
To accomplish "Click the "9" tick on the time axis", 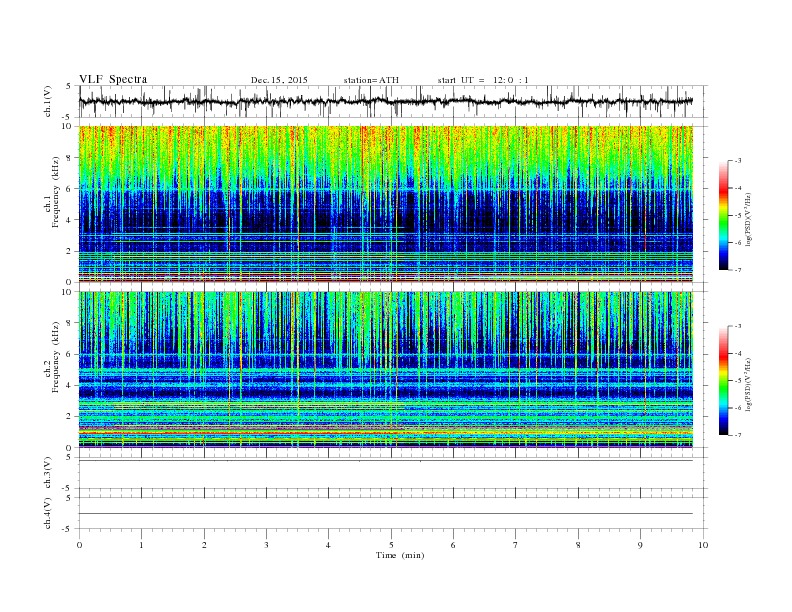I will point(640,545).
